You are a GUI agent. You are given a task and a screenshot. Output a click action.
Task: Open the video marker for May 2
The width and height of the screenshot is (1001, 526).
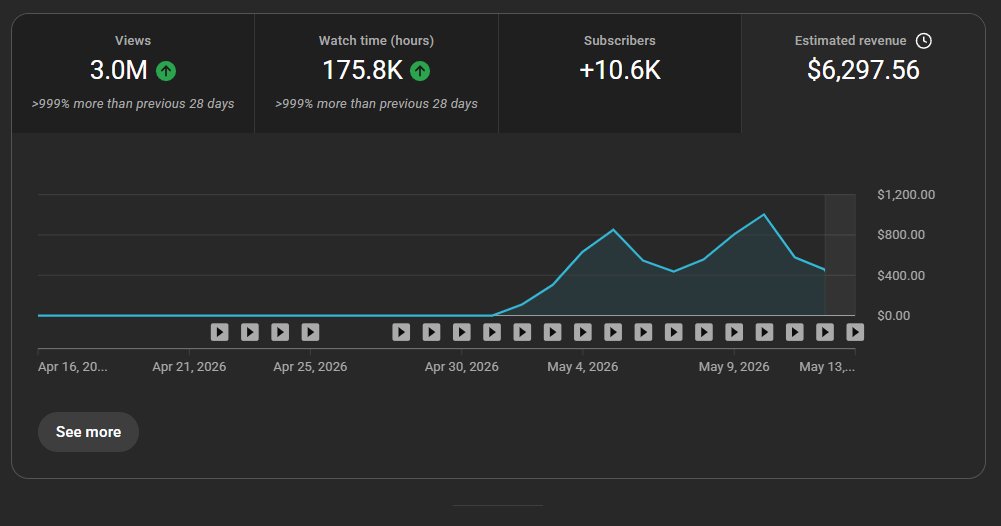522,332
